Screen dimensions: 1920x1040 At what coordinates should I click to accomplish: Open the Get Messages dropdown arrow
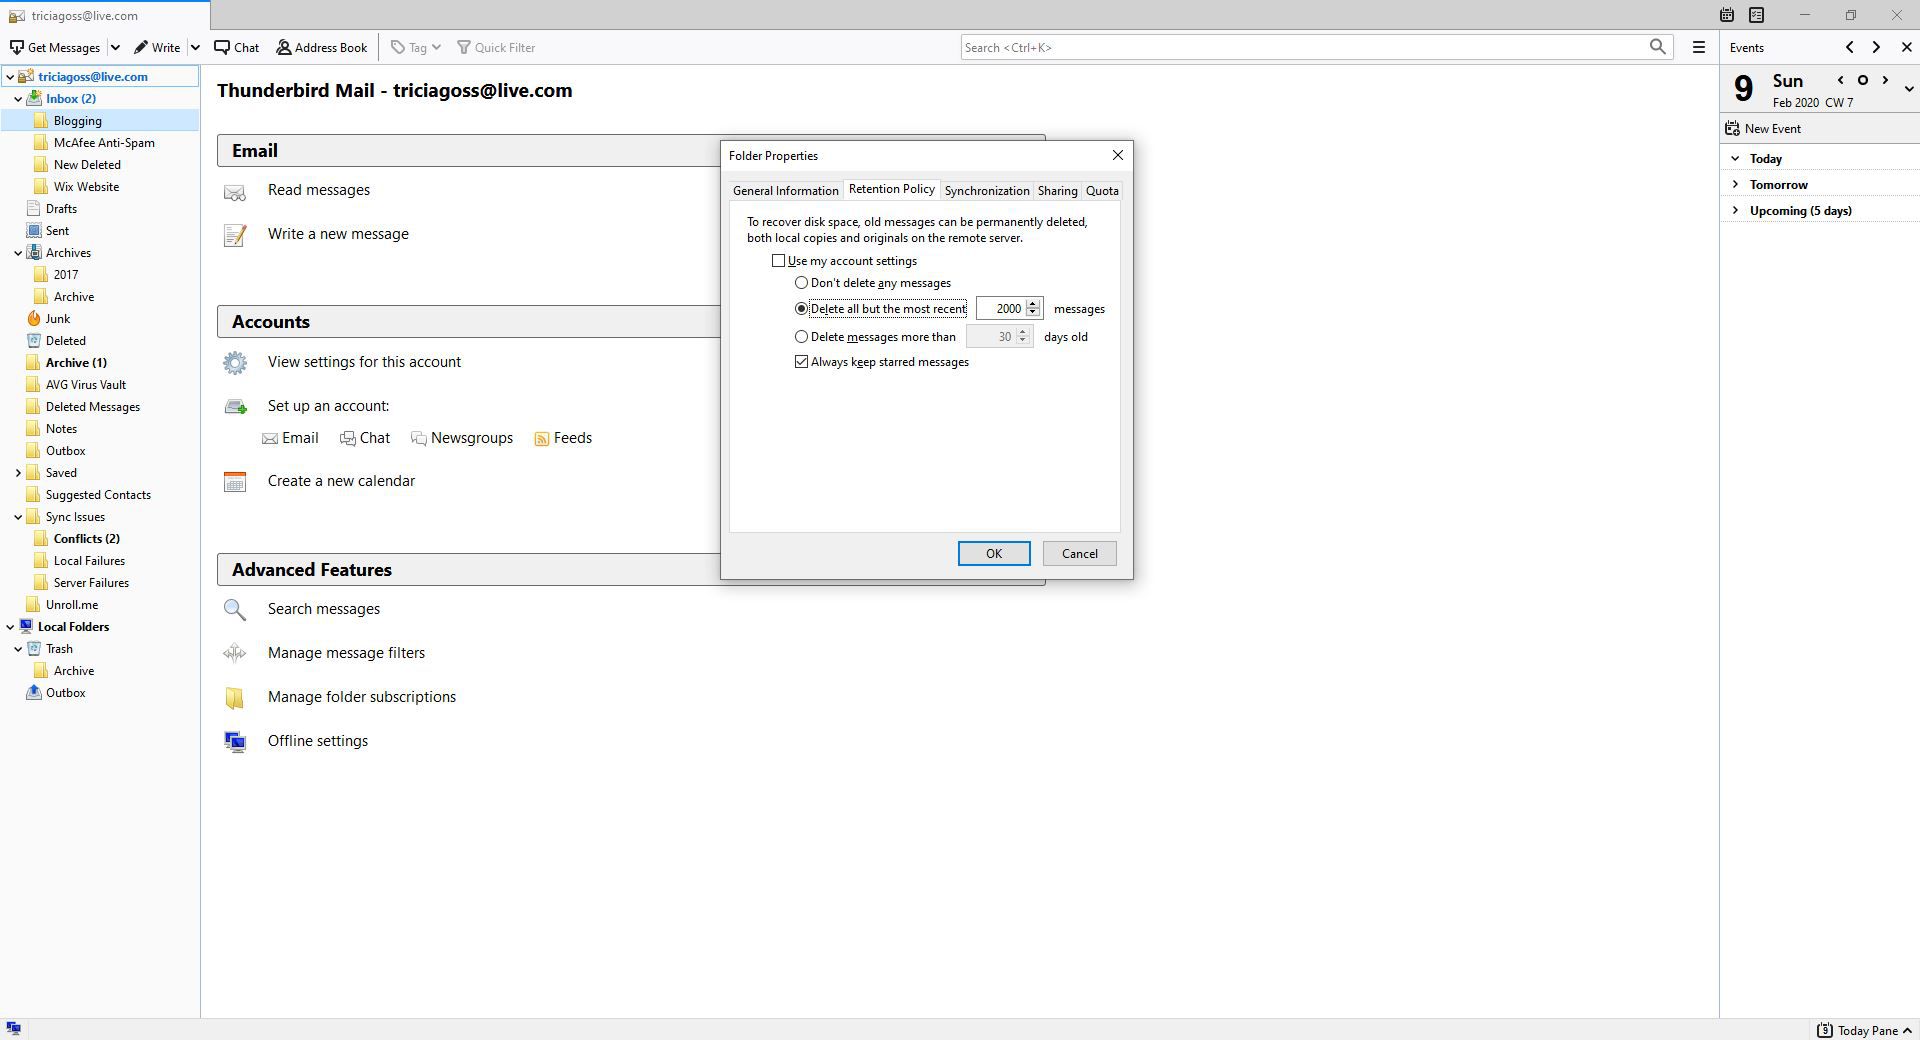(x=115, y=47)
